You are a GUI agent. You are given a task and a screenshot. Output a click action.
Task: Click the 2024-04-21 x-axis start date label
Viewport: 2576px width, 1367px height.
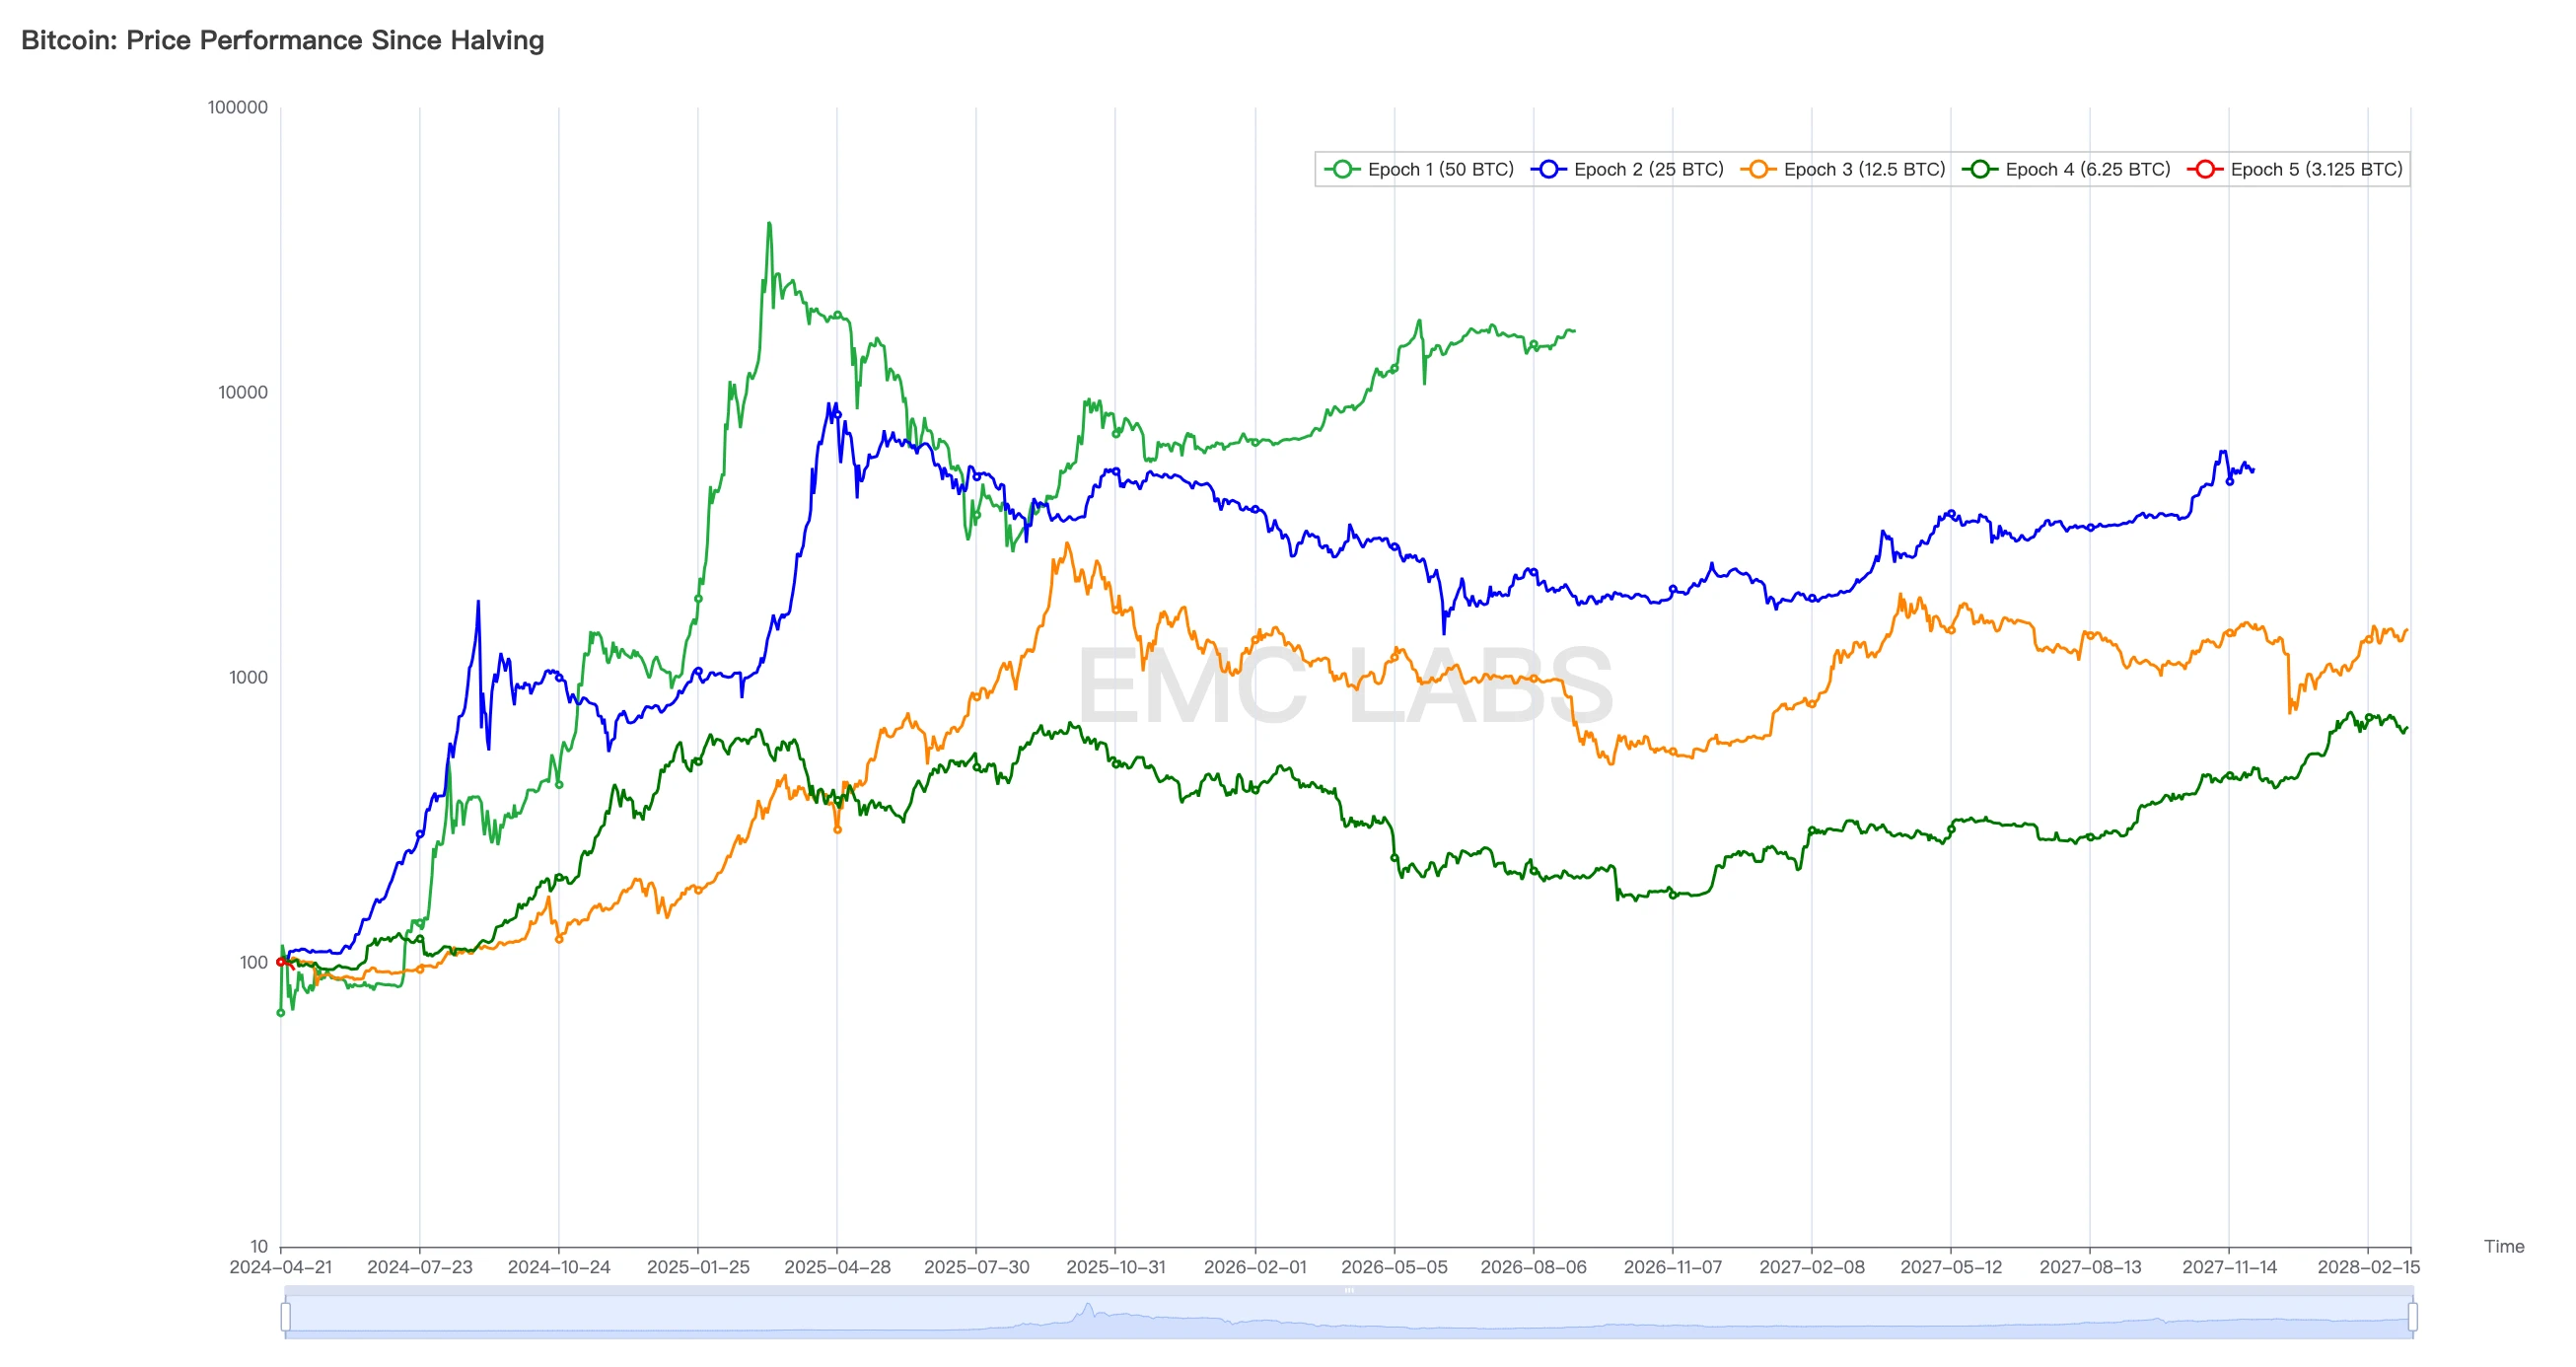(x=280, y=1267)
